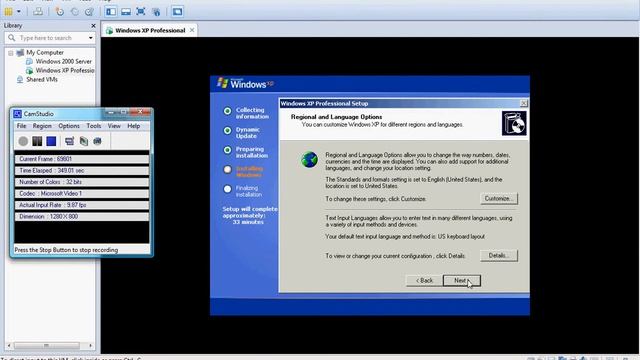Click the Regional and Language Options heading

(336, 117)
